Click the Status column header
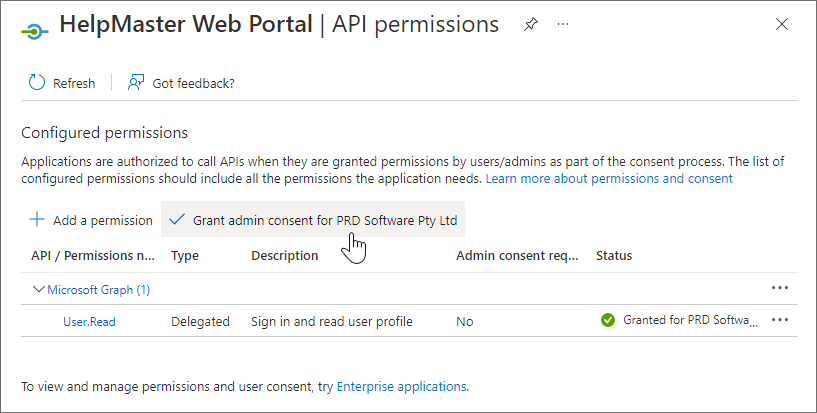The width and height of the screenshot is (817, 413). (614, 256)
